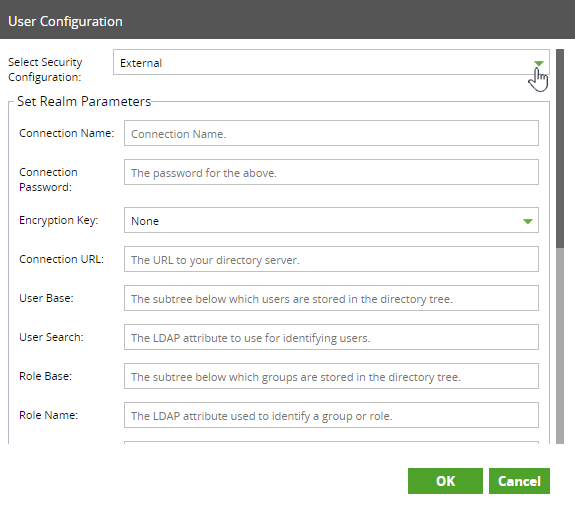The height and width of the screenshot is (505, 575).
Task: Click the Connection Name input field
Action: click(331, 133)
